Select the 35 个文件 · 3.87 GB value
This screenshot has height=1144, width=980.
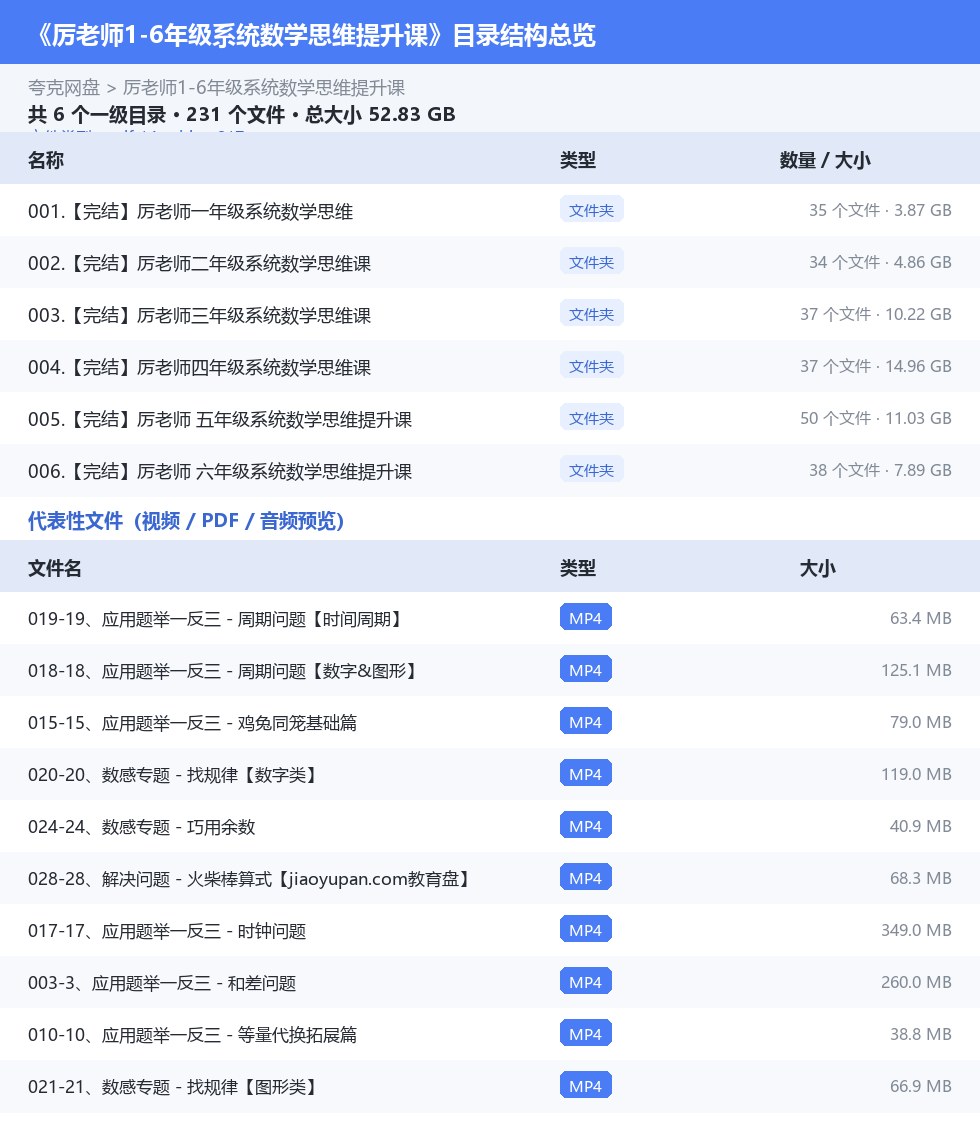click(x=880, y=210)
